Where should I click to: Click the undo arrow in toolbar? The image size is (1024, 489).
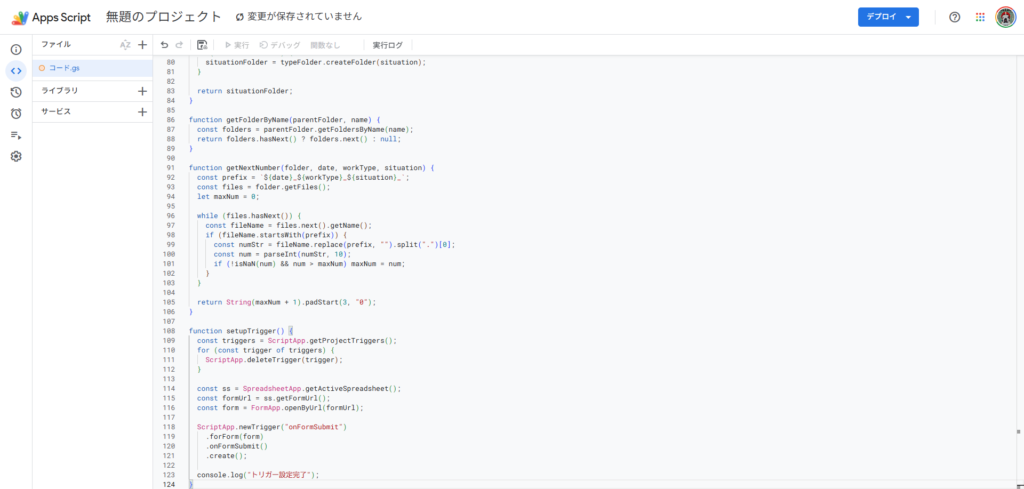[x=164, y=45]
